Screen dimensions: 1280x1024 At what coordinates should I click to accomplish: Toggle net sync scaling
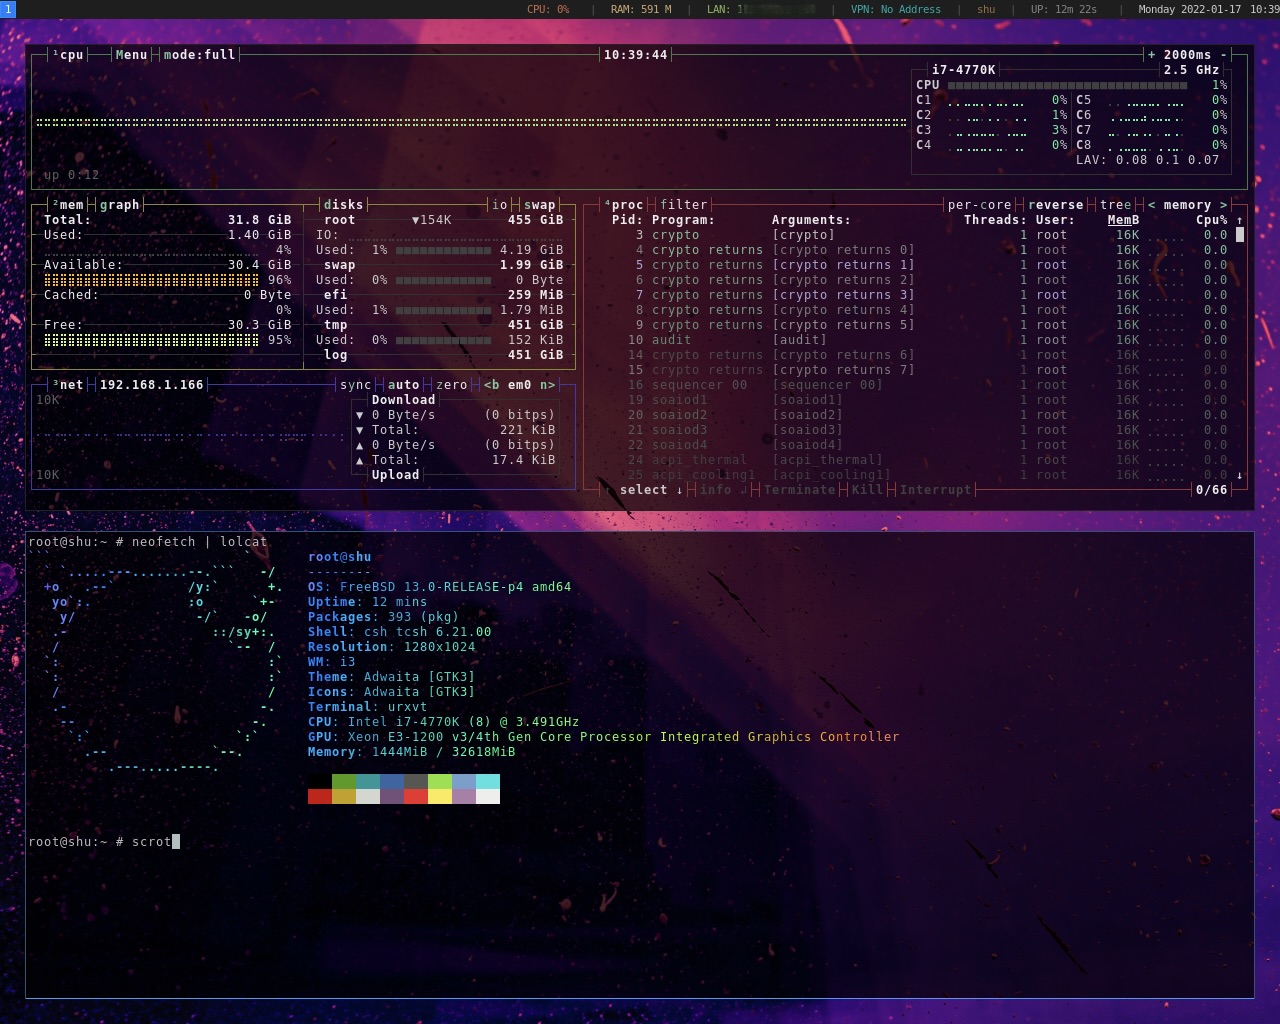click(x=355, y=385)
